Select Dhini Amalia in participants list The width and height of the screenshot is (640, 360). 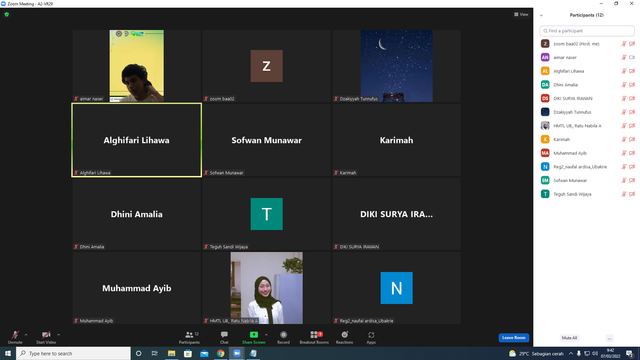click(587, 85)
